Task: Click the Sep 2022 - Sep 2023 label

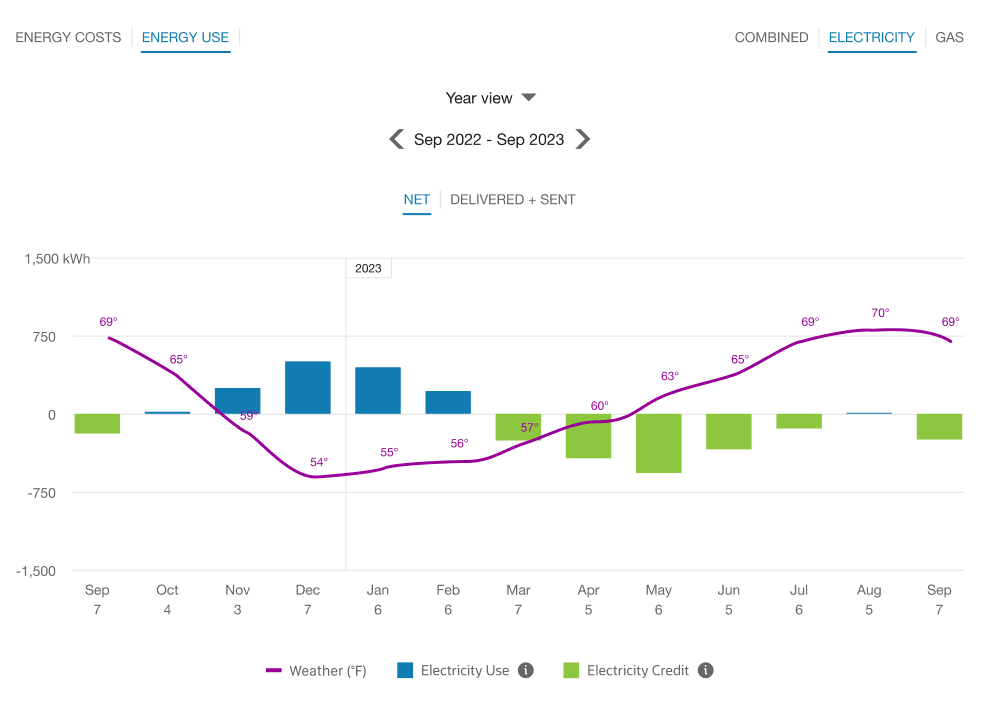Action: (489, 139)
